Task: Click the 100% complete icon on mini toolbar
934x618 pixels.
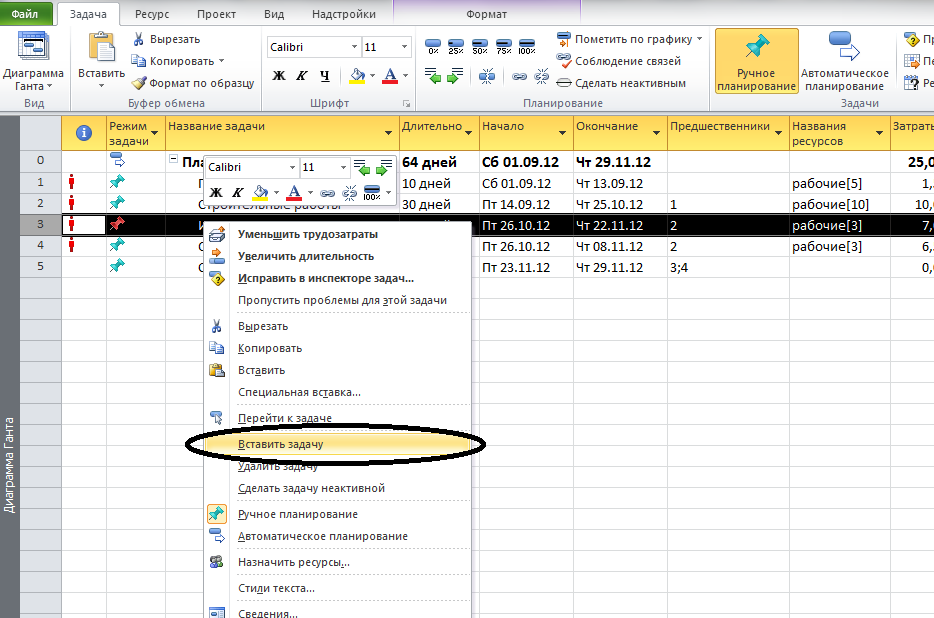Action: (372, 192)
